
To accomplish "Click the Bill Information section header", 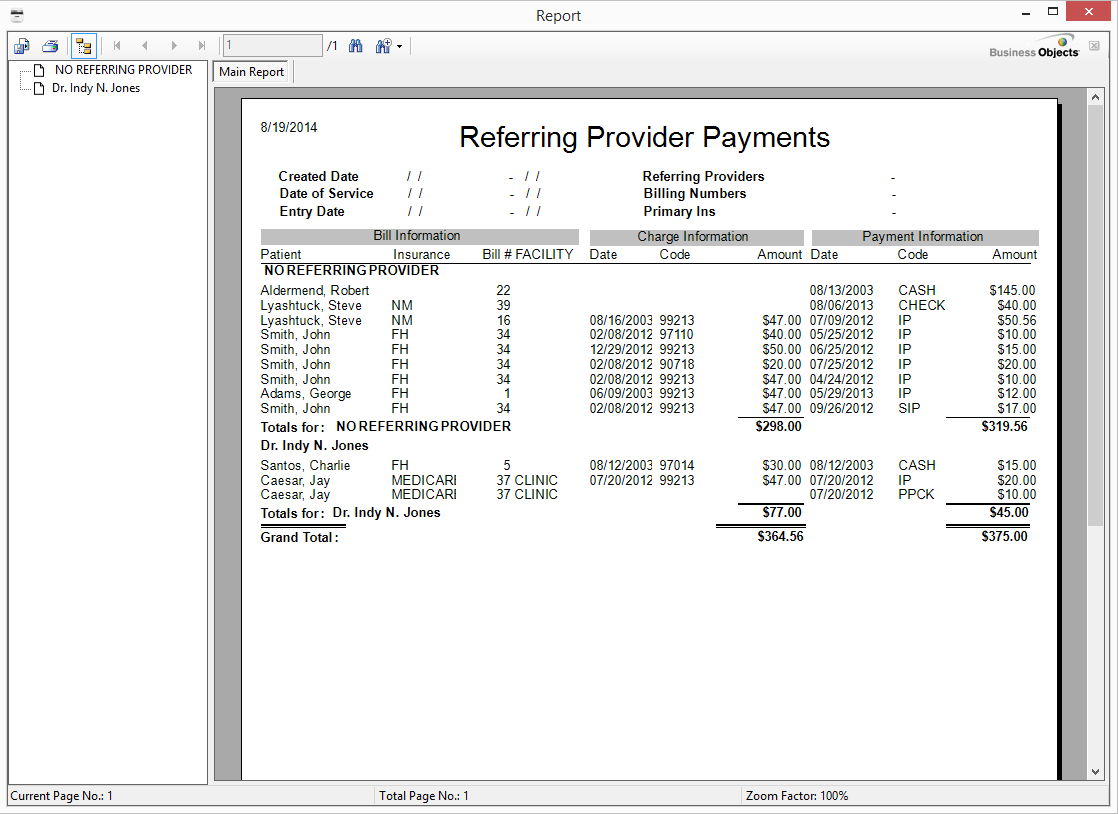I will pos(419,236).
